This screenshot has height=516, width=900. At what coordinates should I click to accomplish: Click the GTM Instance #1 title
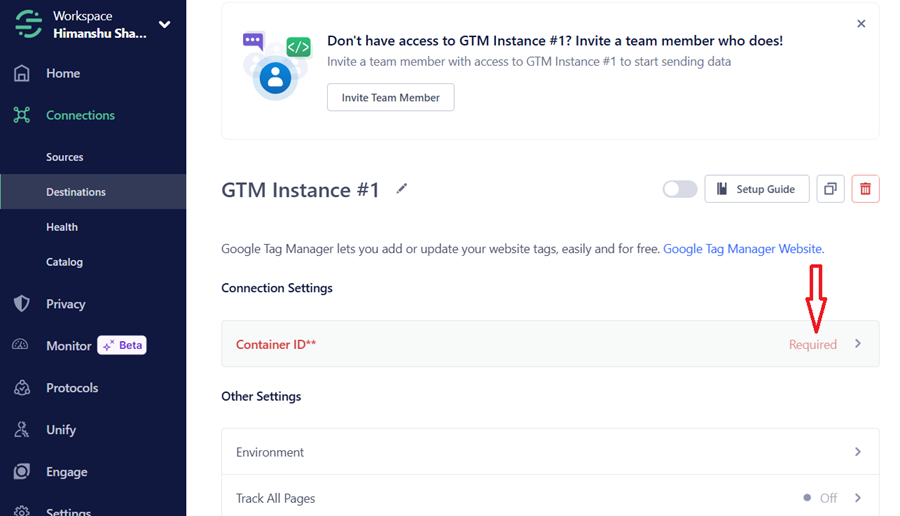point(300,190)
